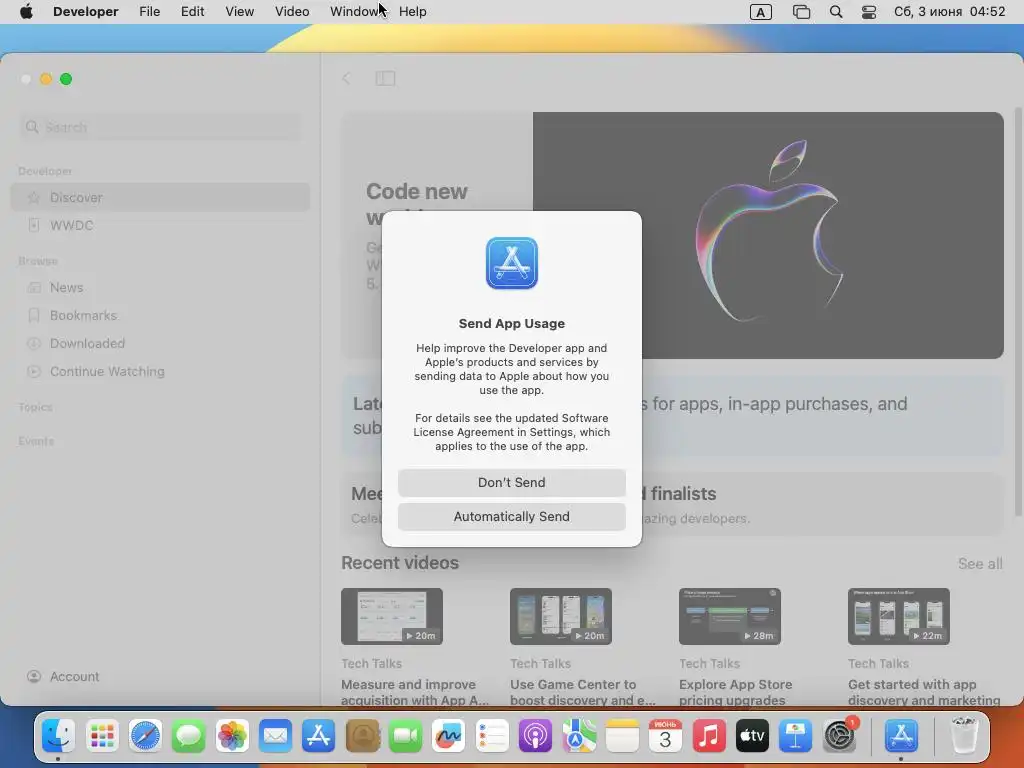
Task: Open Reminders in the Dock
Action: coord(492,736)
